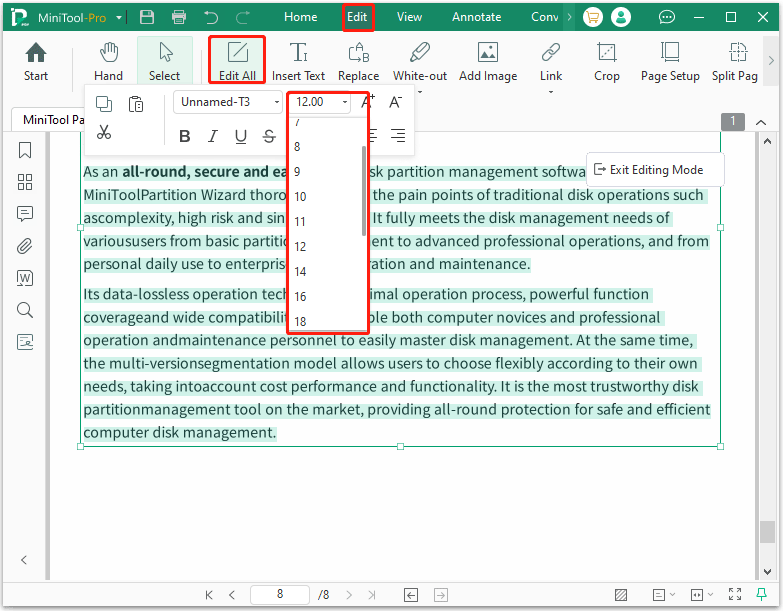The image size is (783, 611).
Task: Open the signature sidebar panel
Action: click(25, 342)
